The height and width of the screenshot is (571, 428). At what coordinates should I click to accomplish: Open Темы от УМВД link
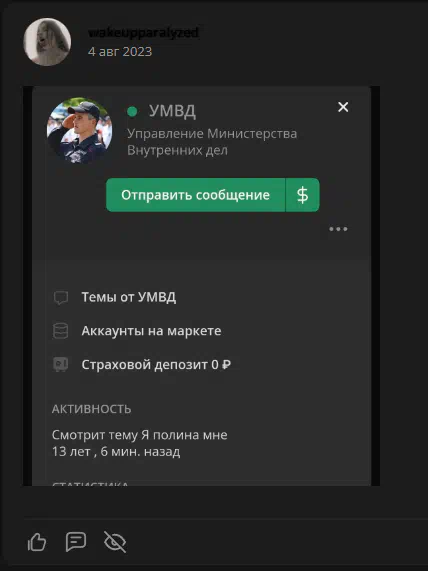click(129, 297)
